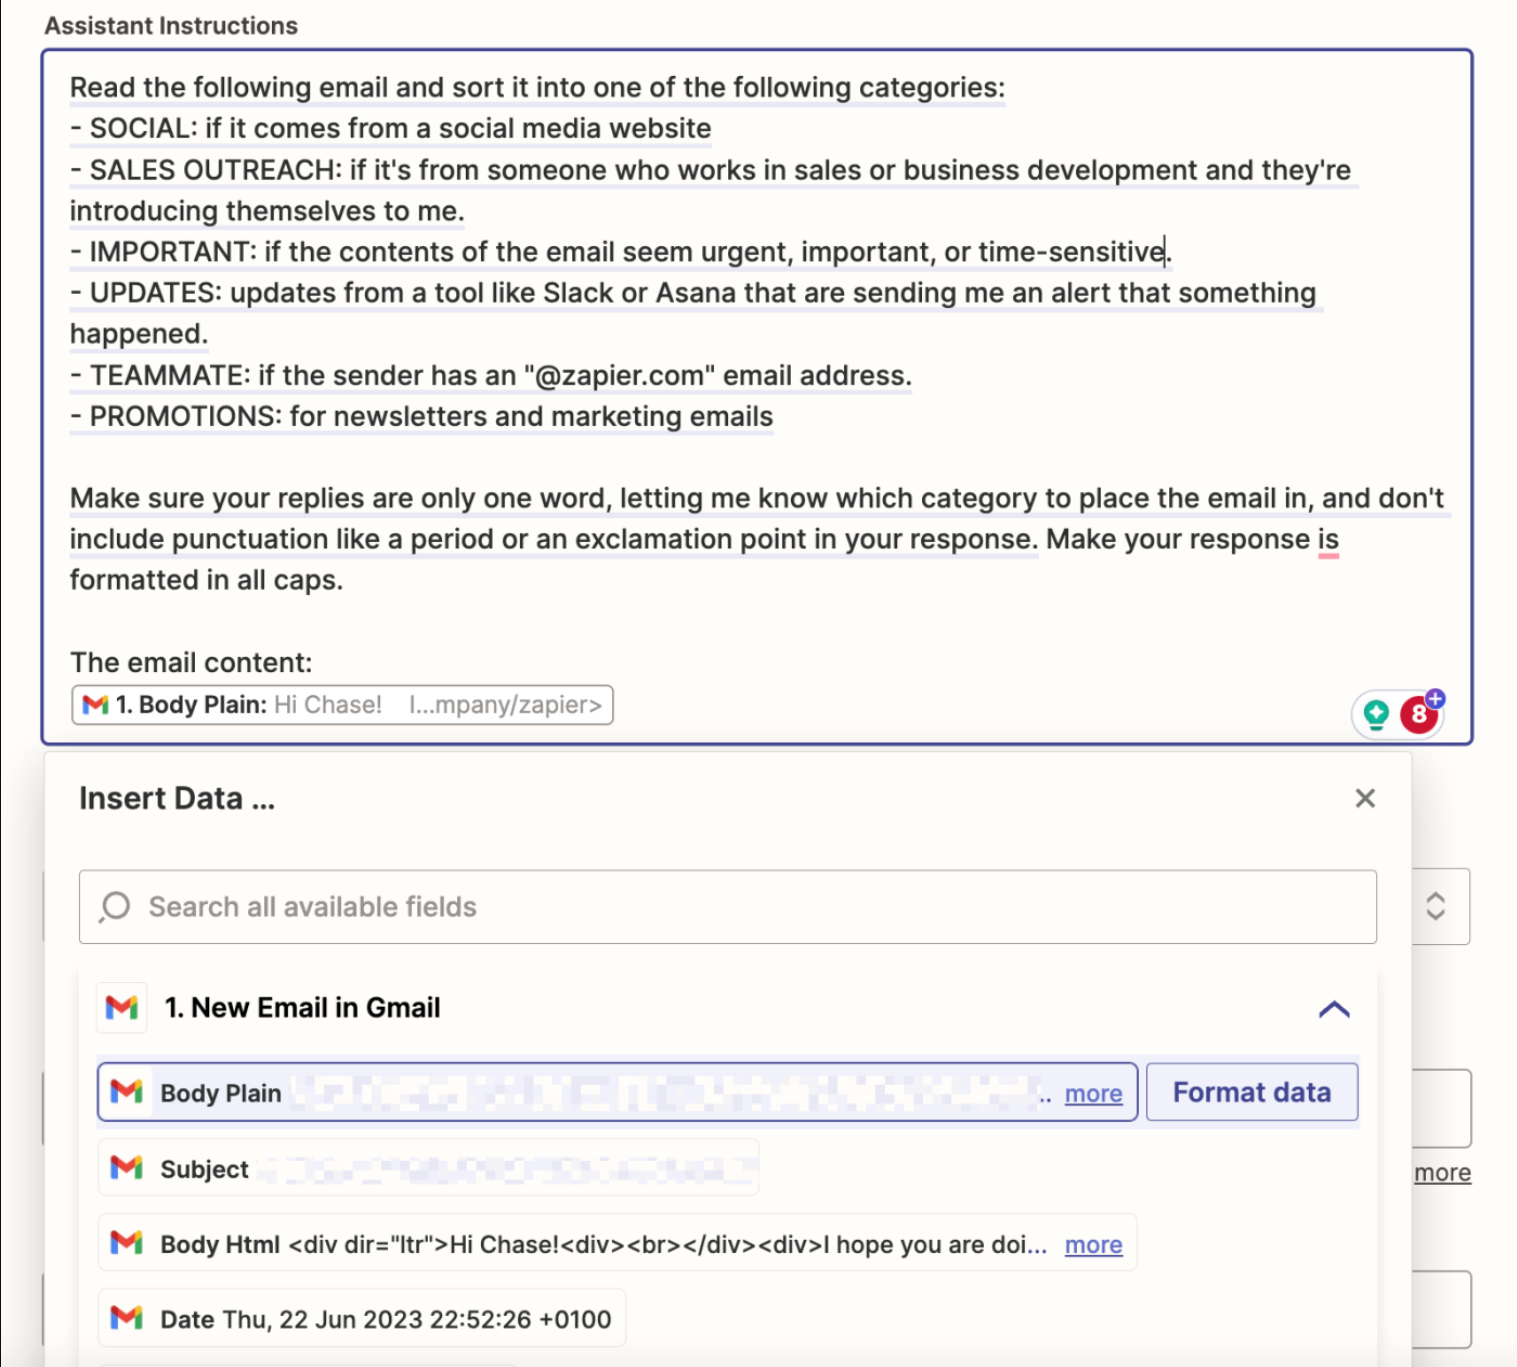Click the line starting "- TEAMMATE:"
Image resolution: width=1517 pixels, height=1367 pixels.
(491, 375)
